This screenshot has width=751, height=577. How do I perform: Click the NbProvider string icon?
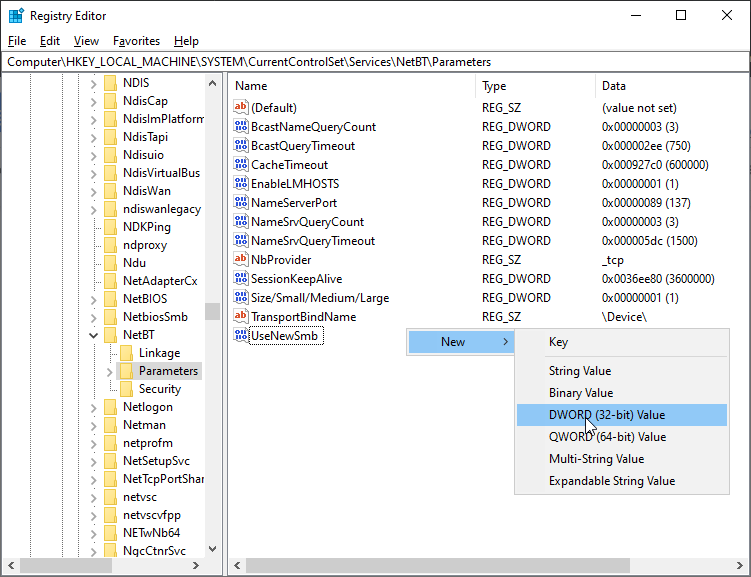[x=241, y=260]
